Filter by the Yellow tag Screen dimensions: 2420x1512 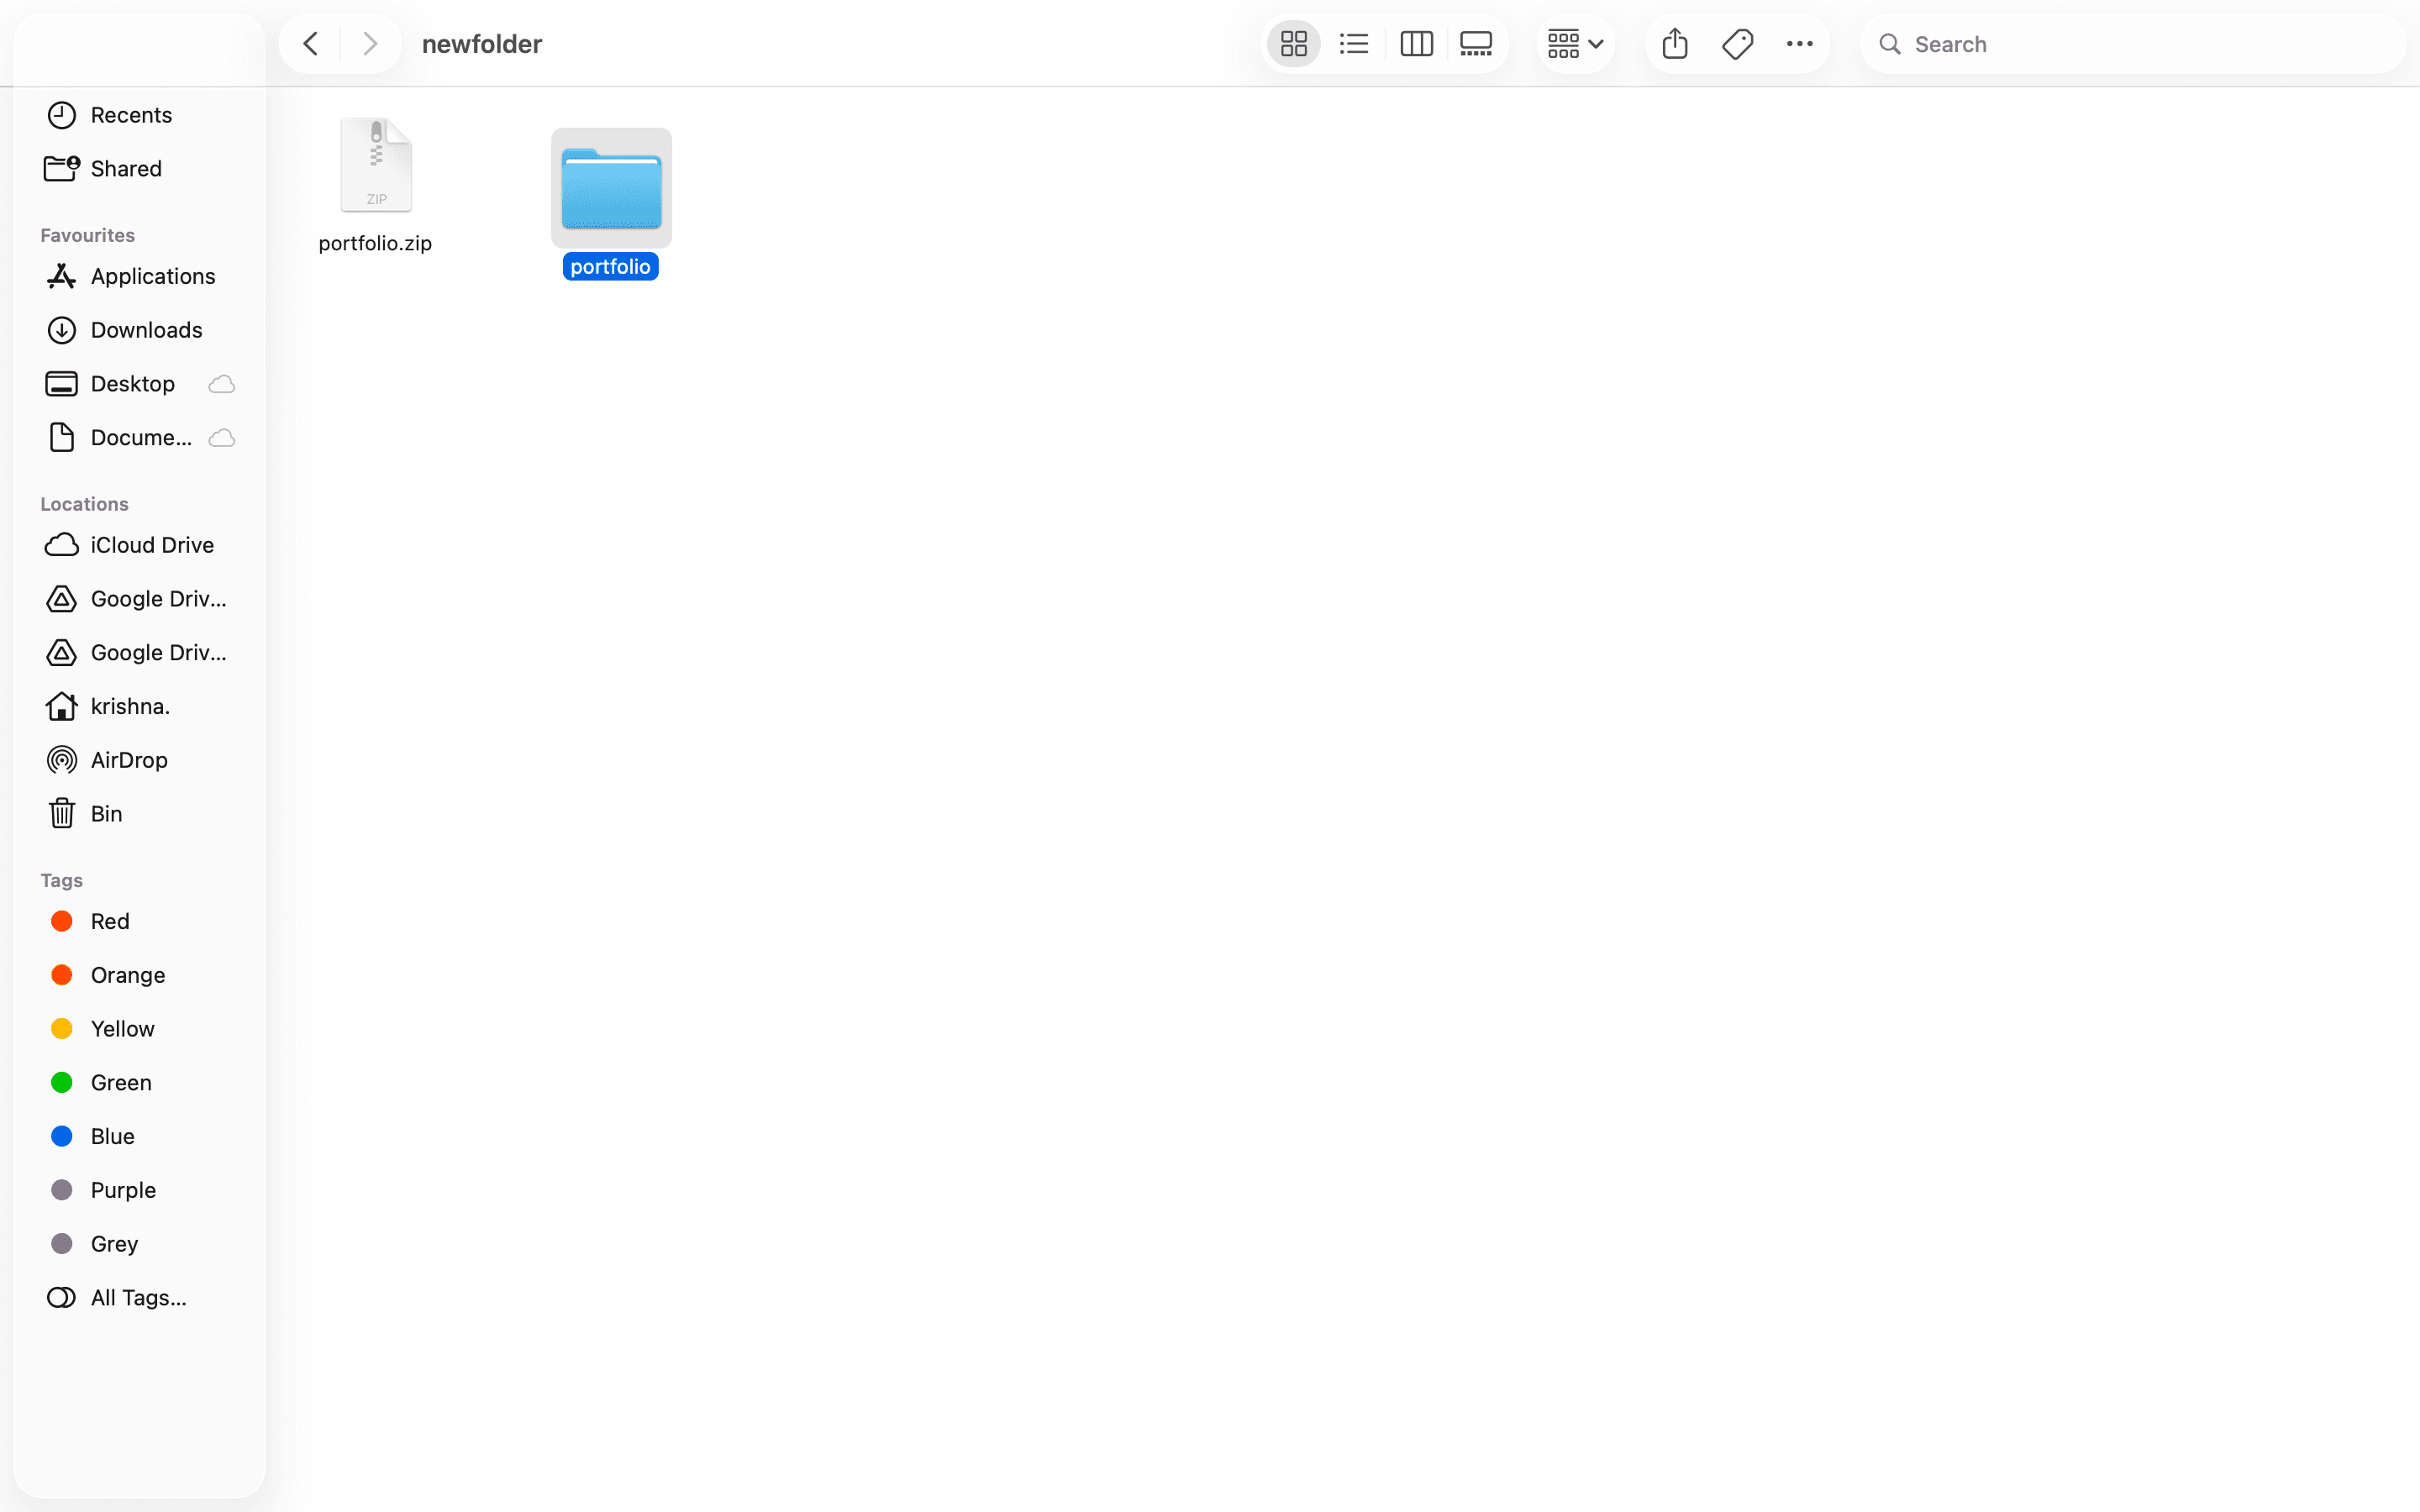(140, 1030)
